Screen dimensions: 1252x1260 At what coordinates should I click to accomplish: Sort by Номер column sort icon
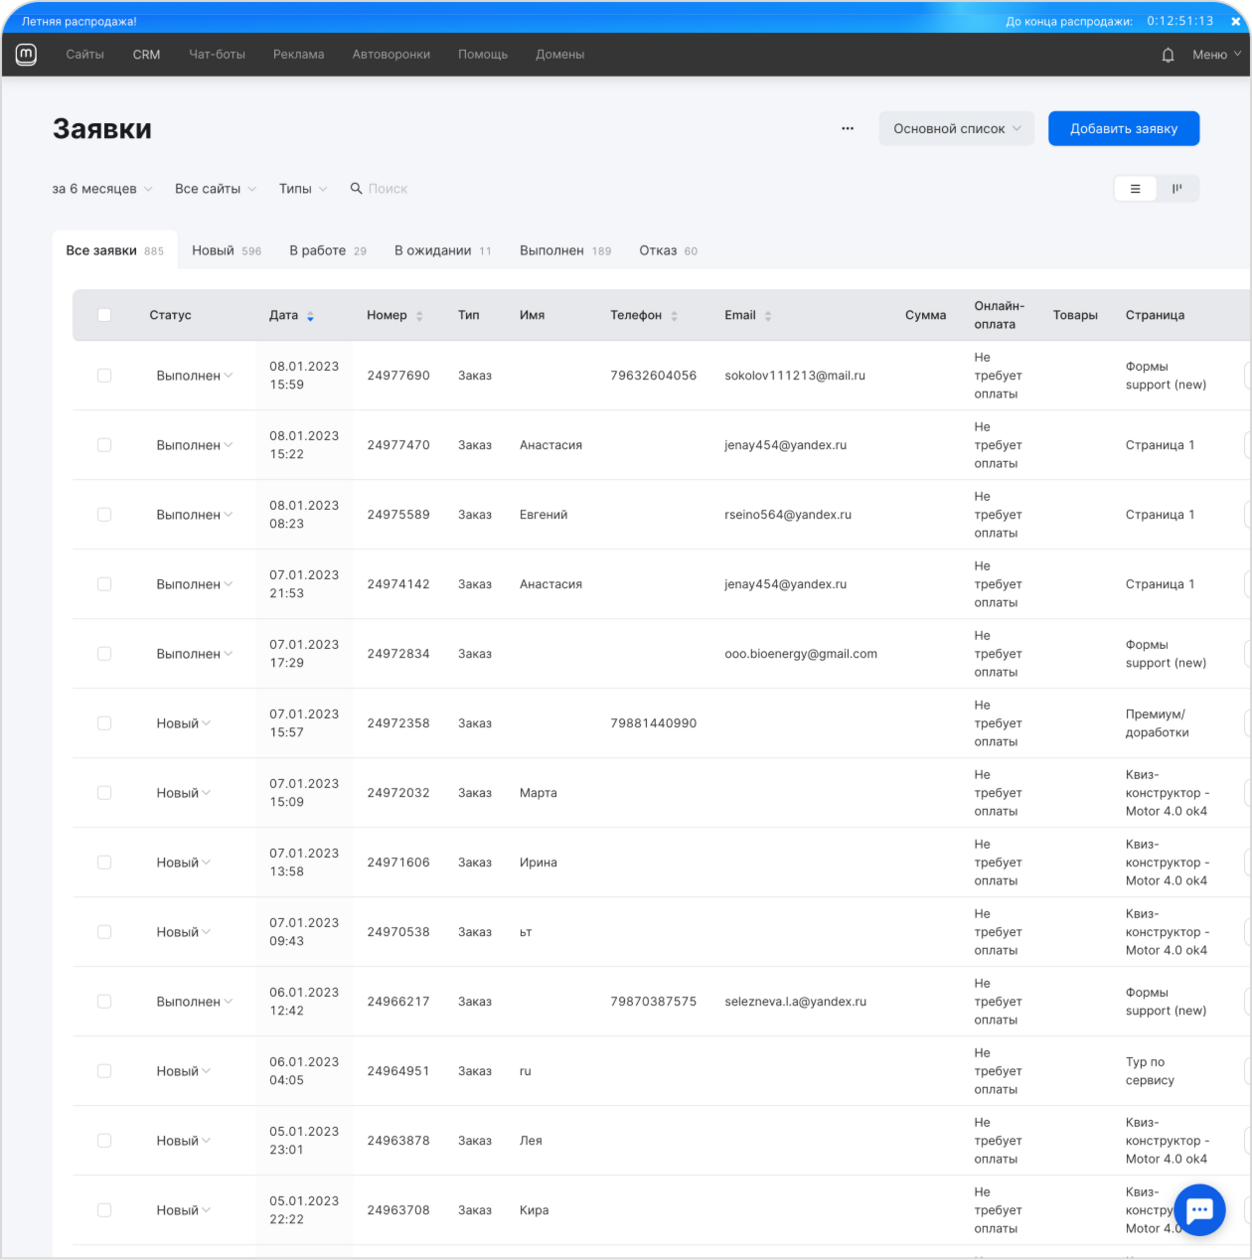coord(419,316)
